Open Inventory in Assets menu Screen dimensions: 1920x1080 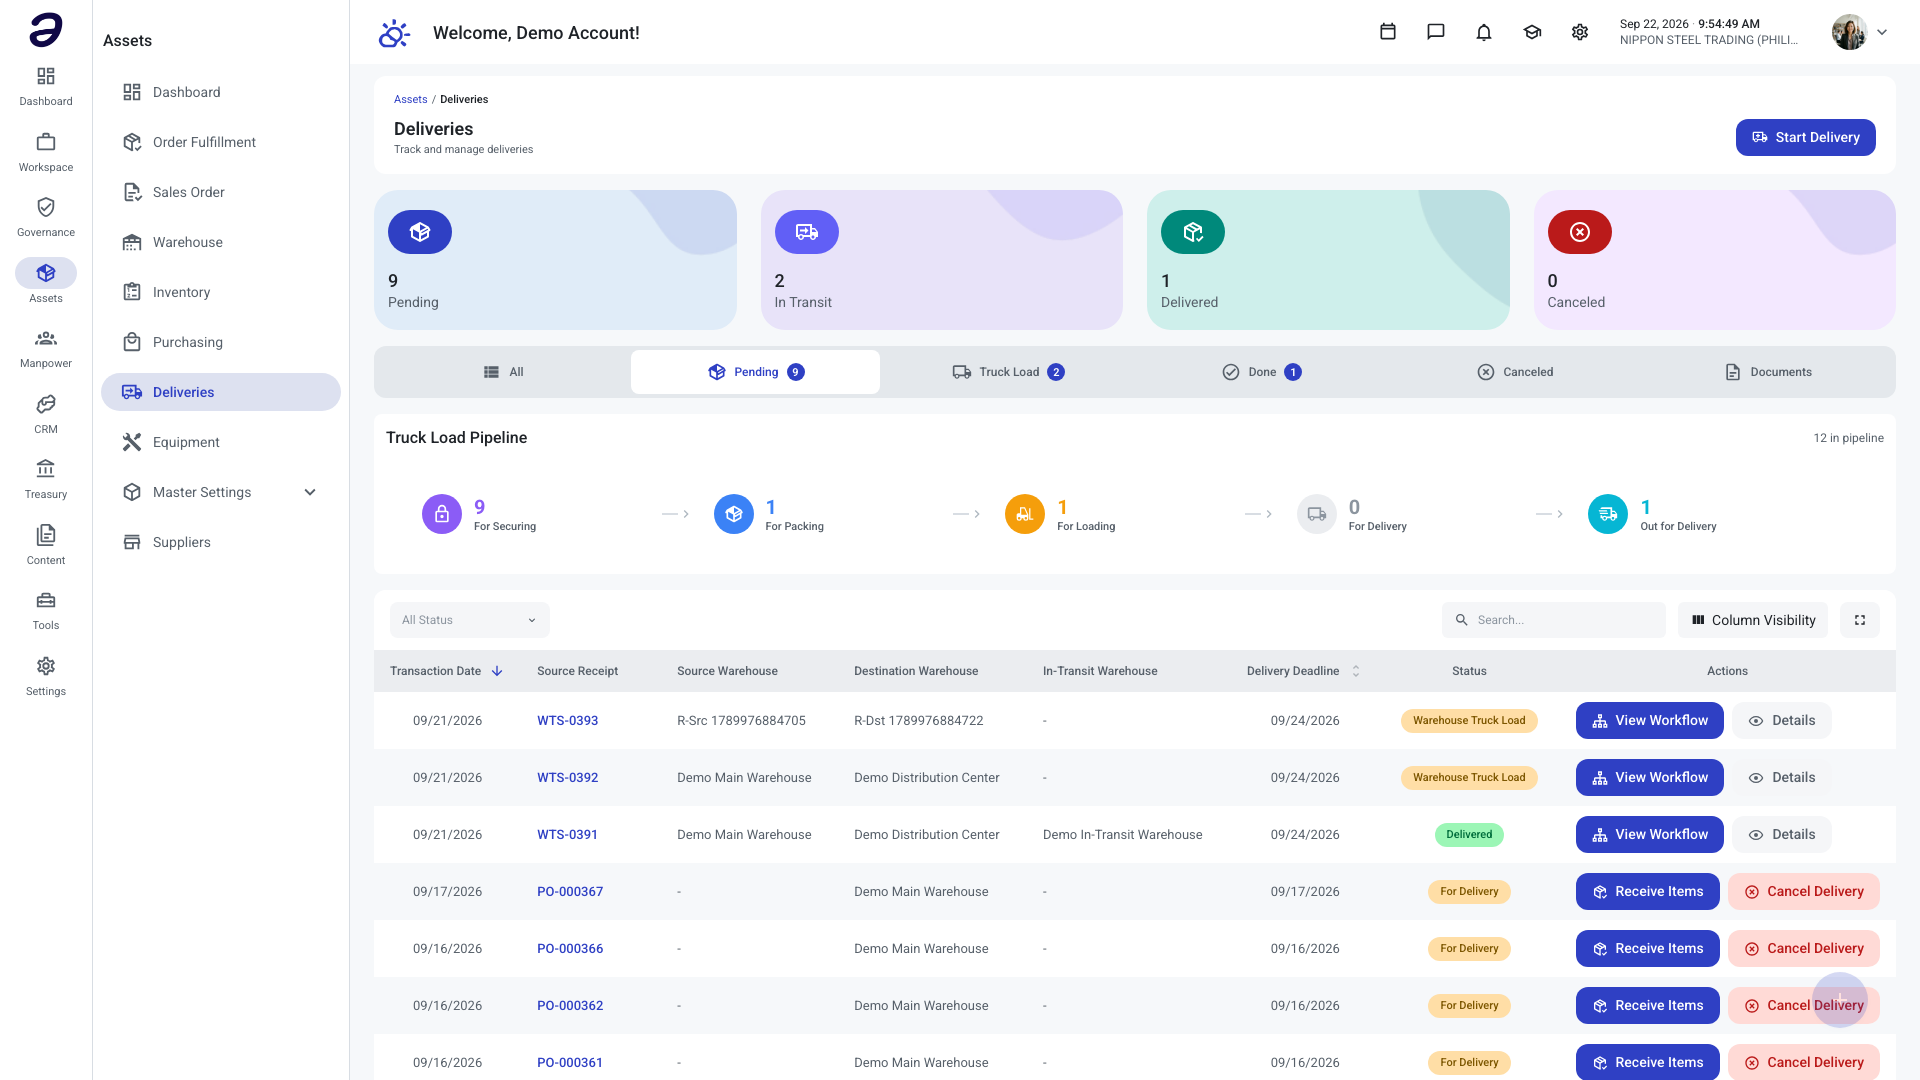click(221, 292)
